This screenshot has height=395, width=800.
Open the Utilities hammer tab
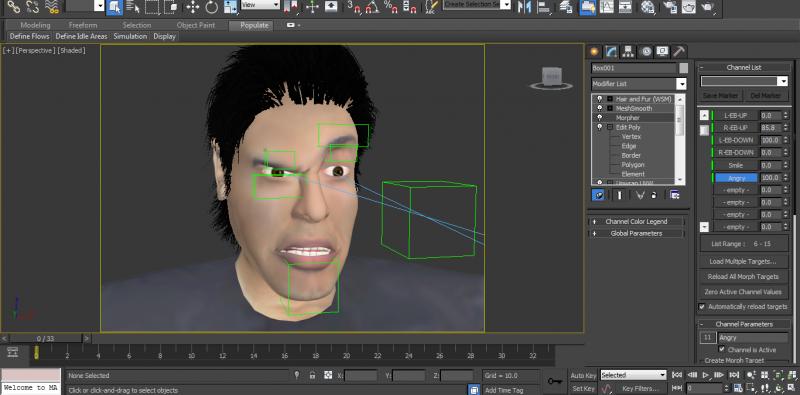(679, 51)
